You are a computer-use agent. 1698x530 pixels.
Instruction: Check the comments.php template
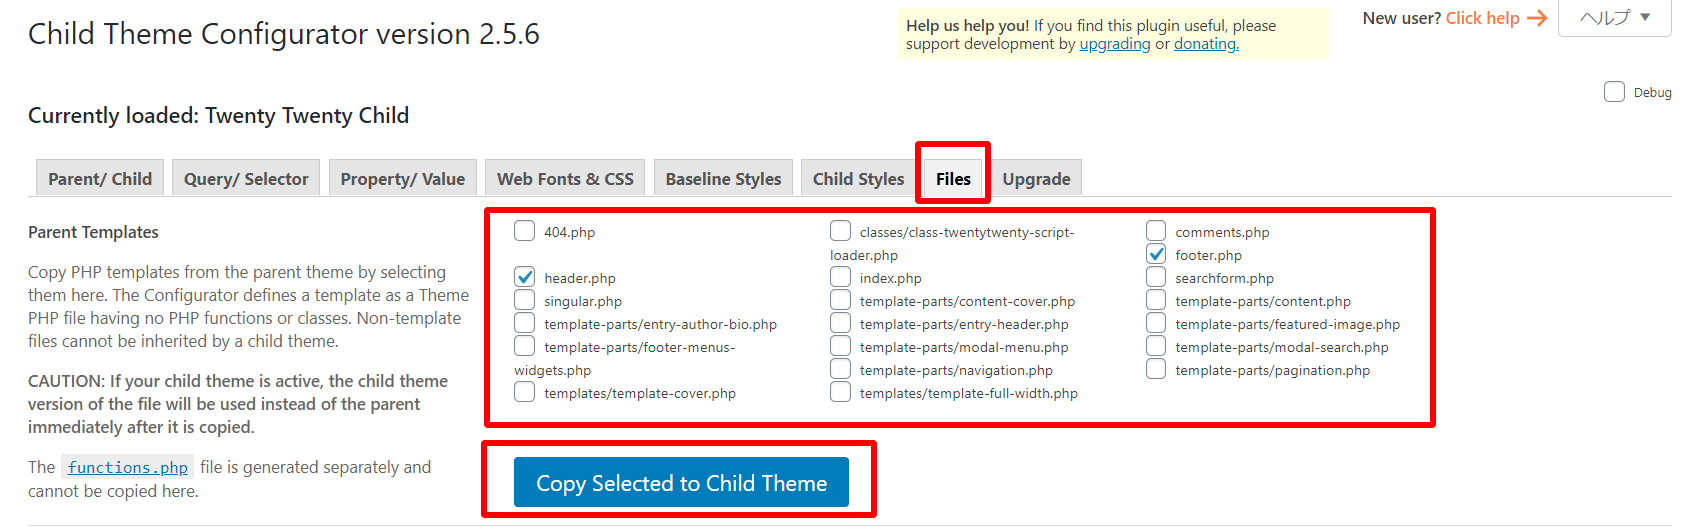tap(1156, 232)
